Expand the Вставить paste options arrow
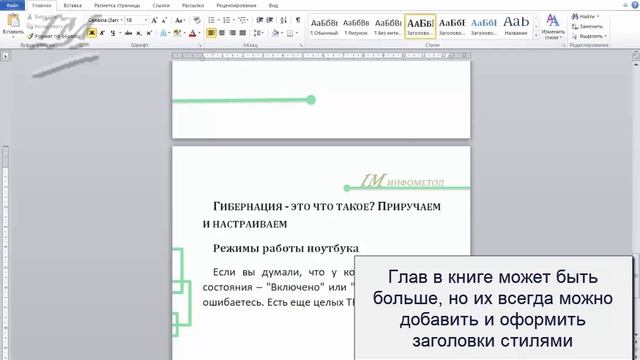Image resolution: width=640 pixels, height=360 pixels. (13, 37)
